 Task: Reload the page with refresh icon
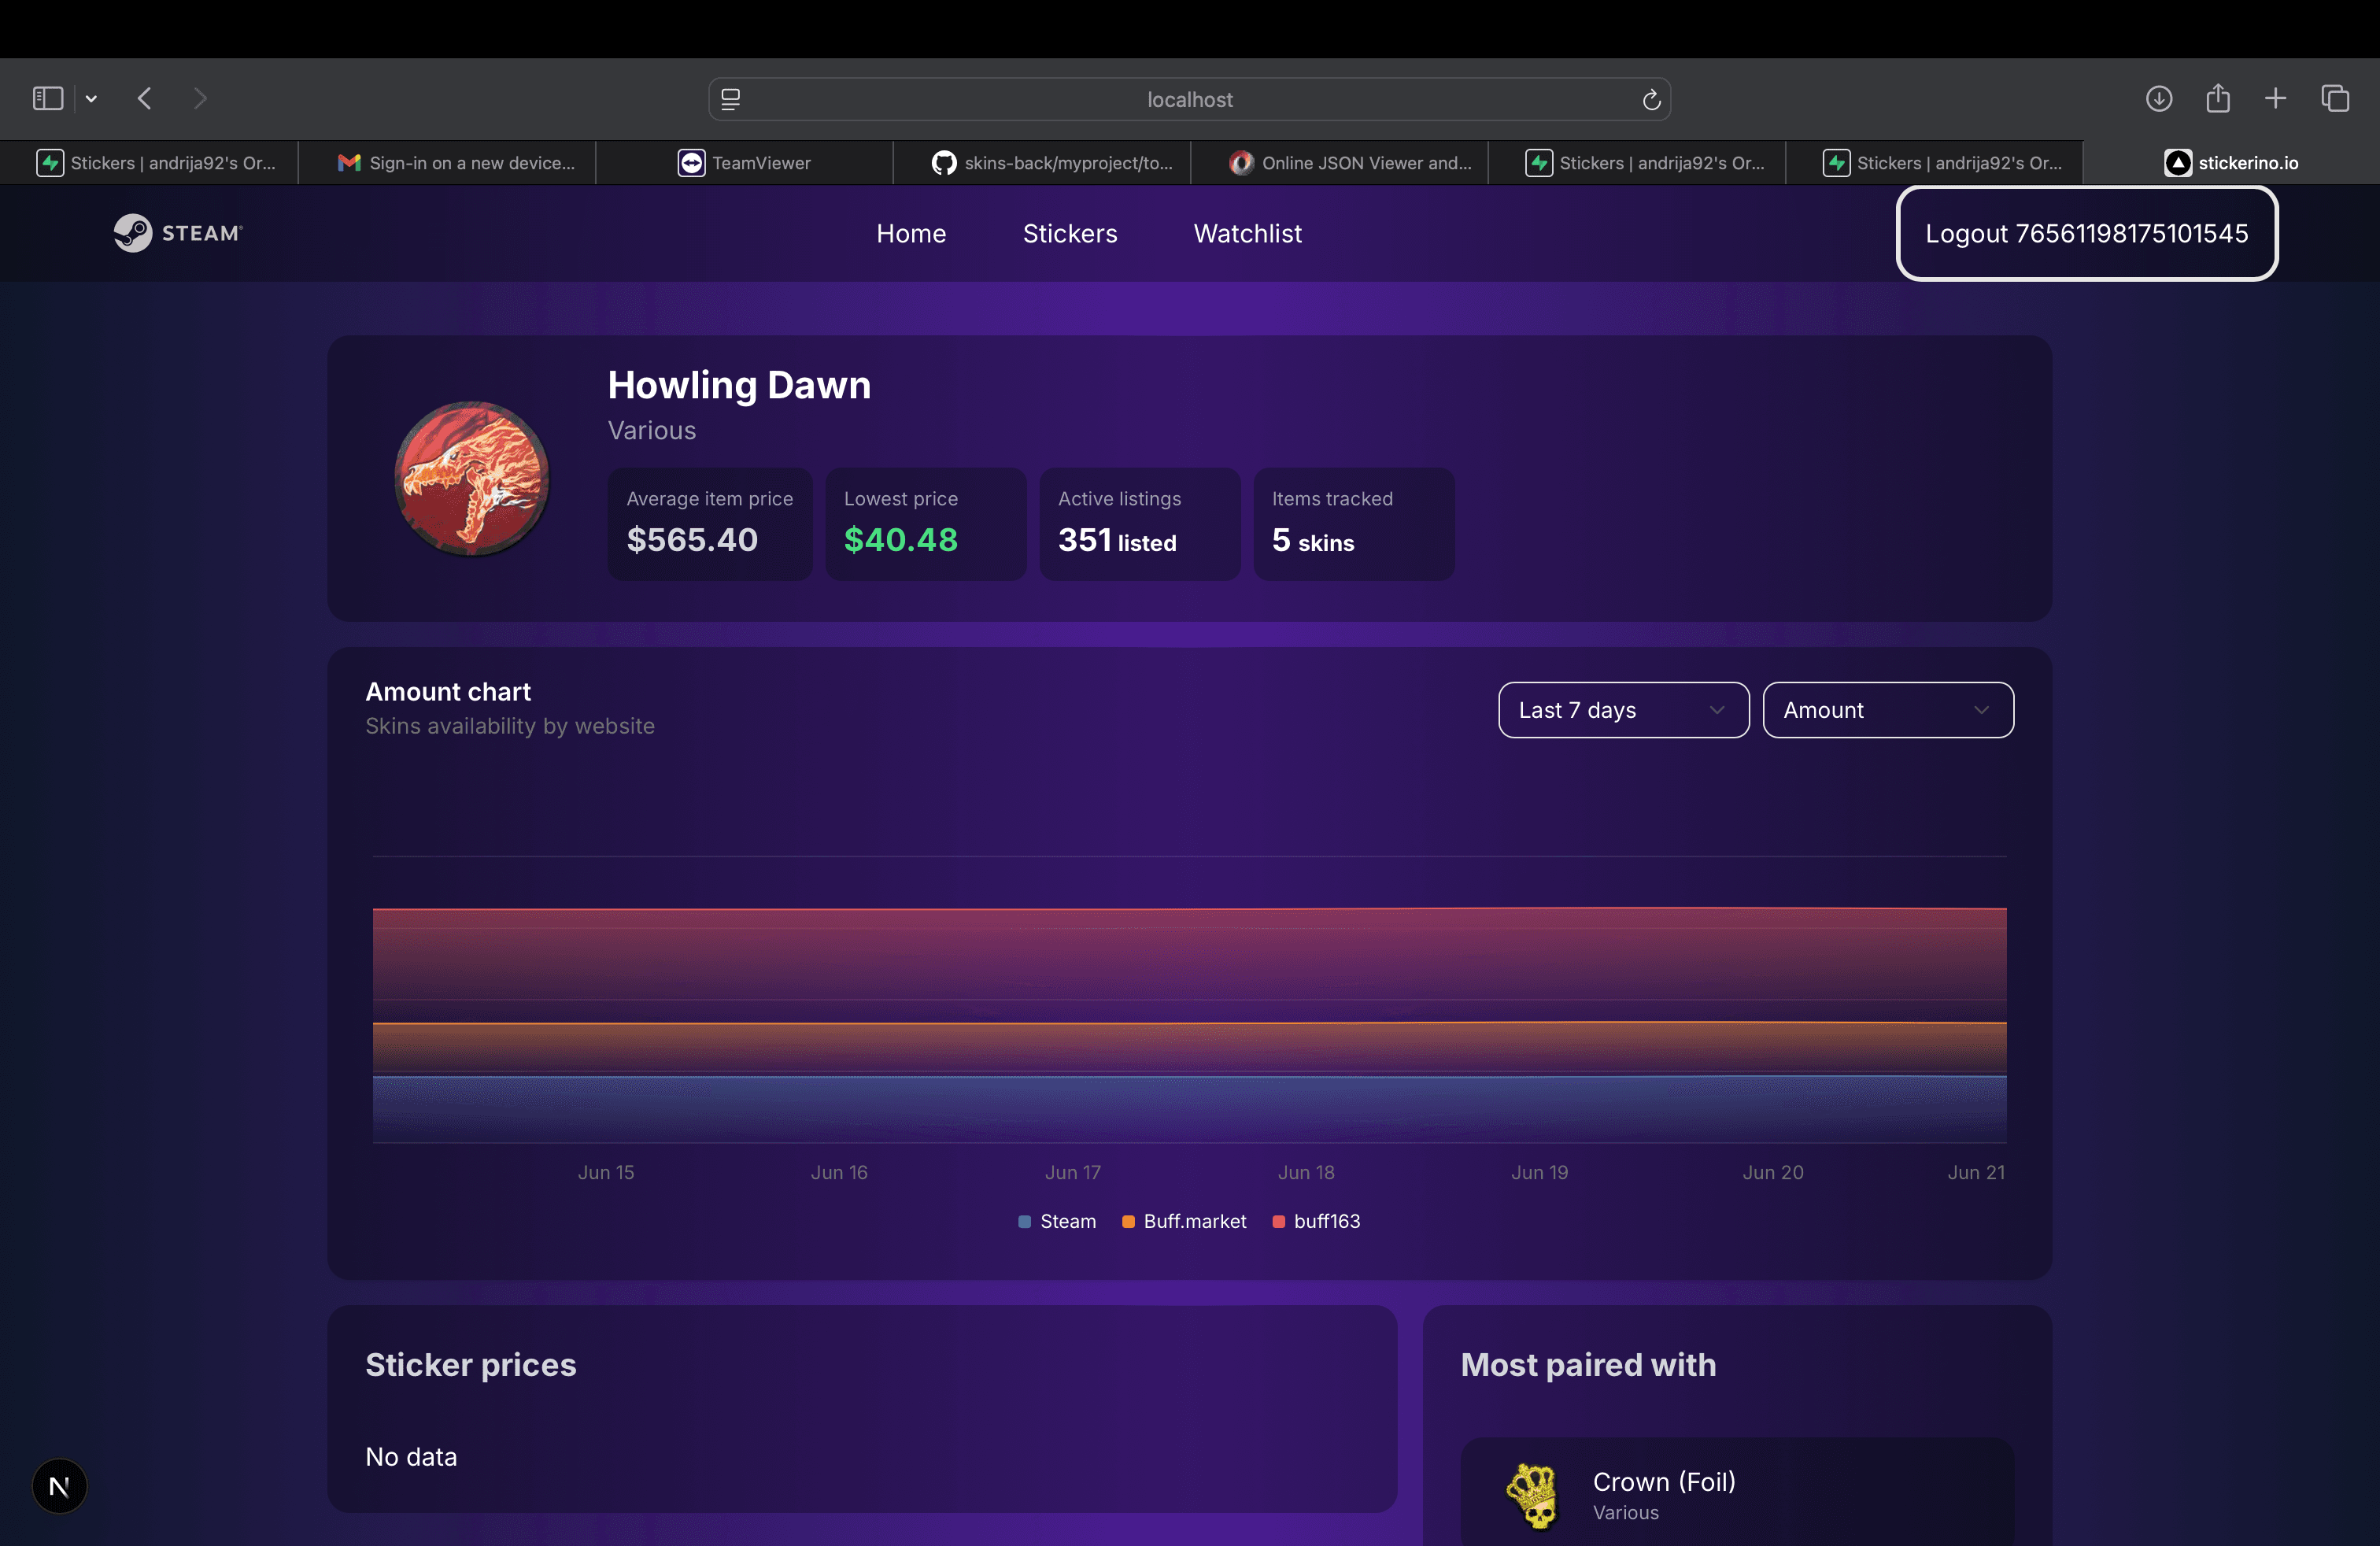coord(1651,99)
